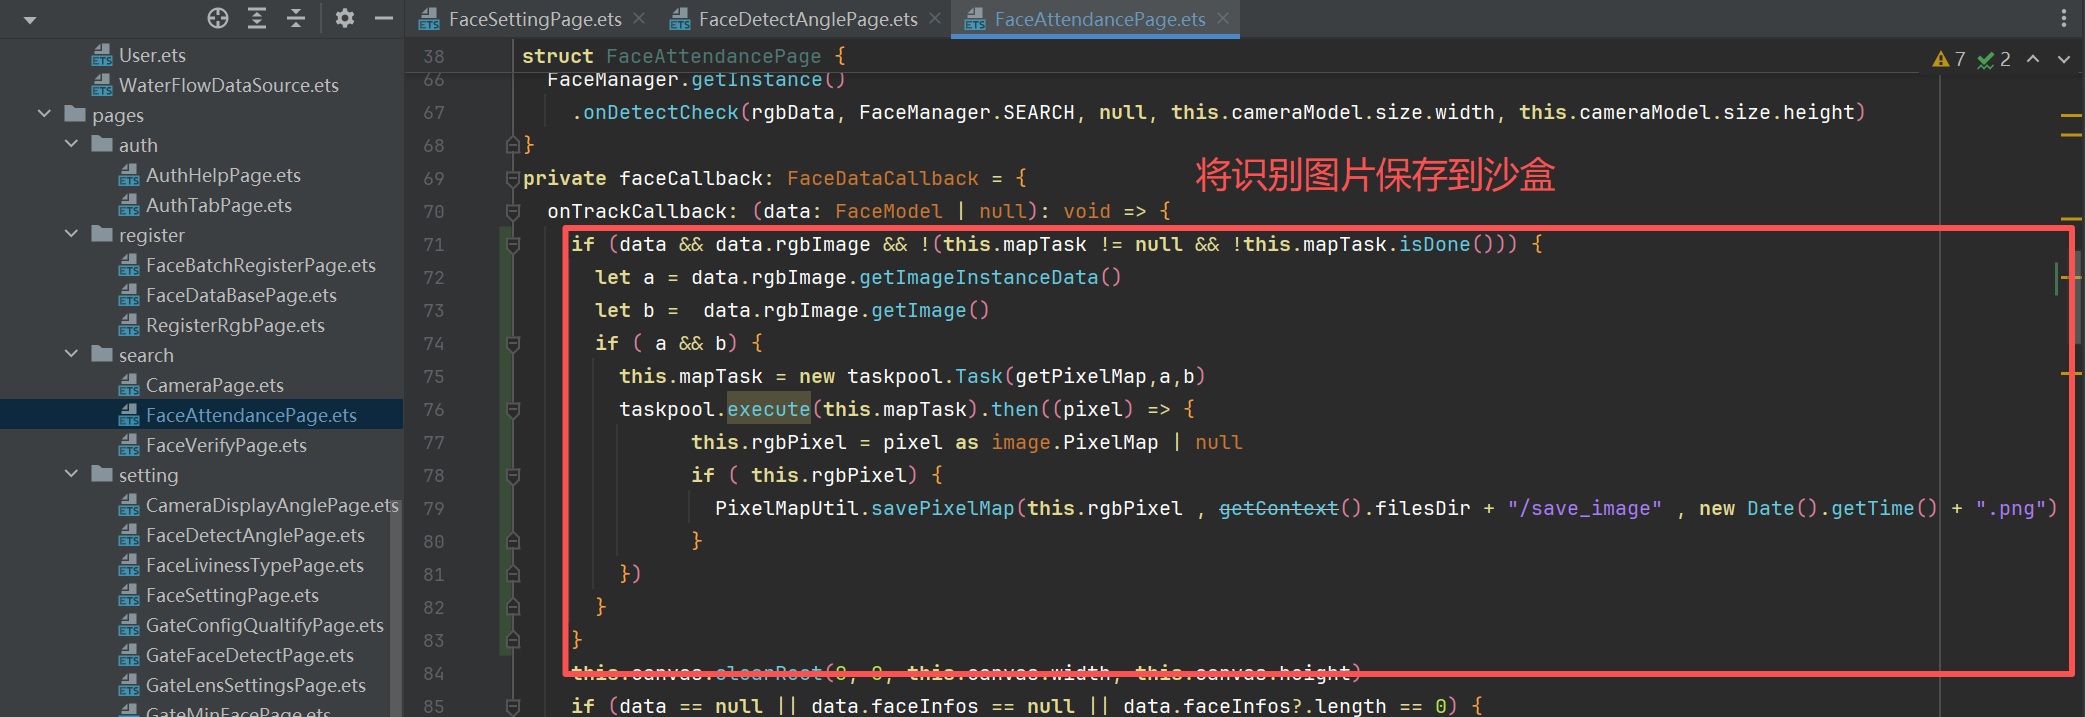Click the Expand All icon in project toolbar

click(257, 18)
